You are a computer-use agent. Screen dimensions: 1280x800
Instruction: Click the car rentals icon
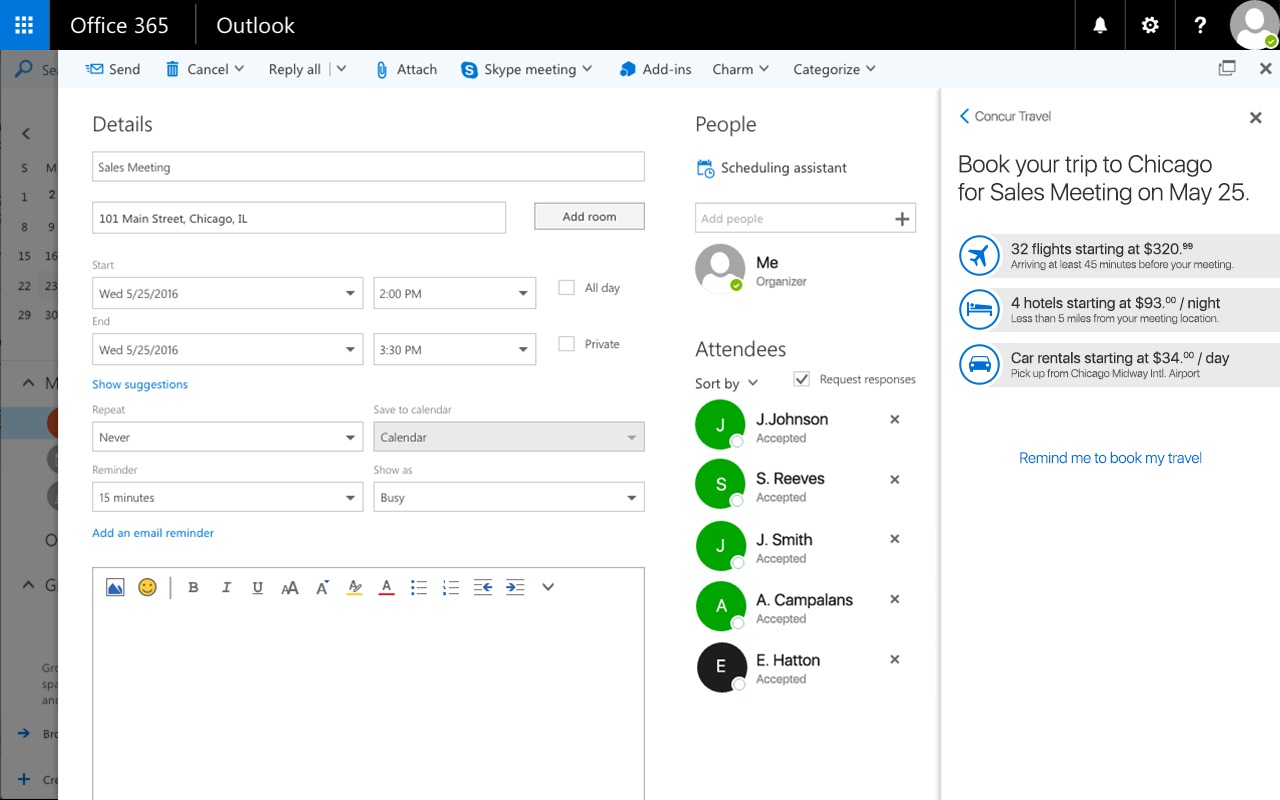pyautogui.click(x=980, y=365)
